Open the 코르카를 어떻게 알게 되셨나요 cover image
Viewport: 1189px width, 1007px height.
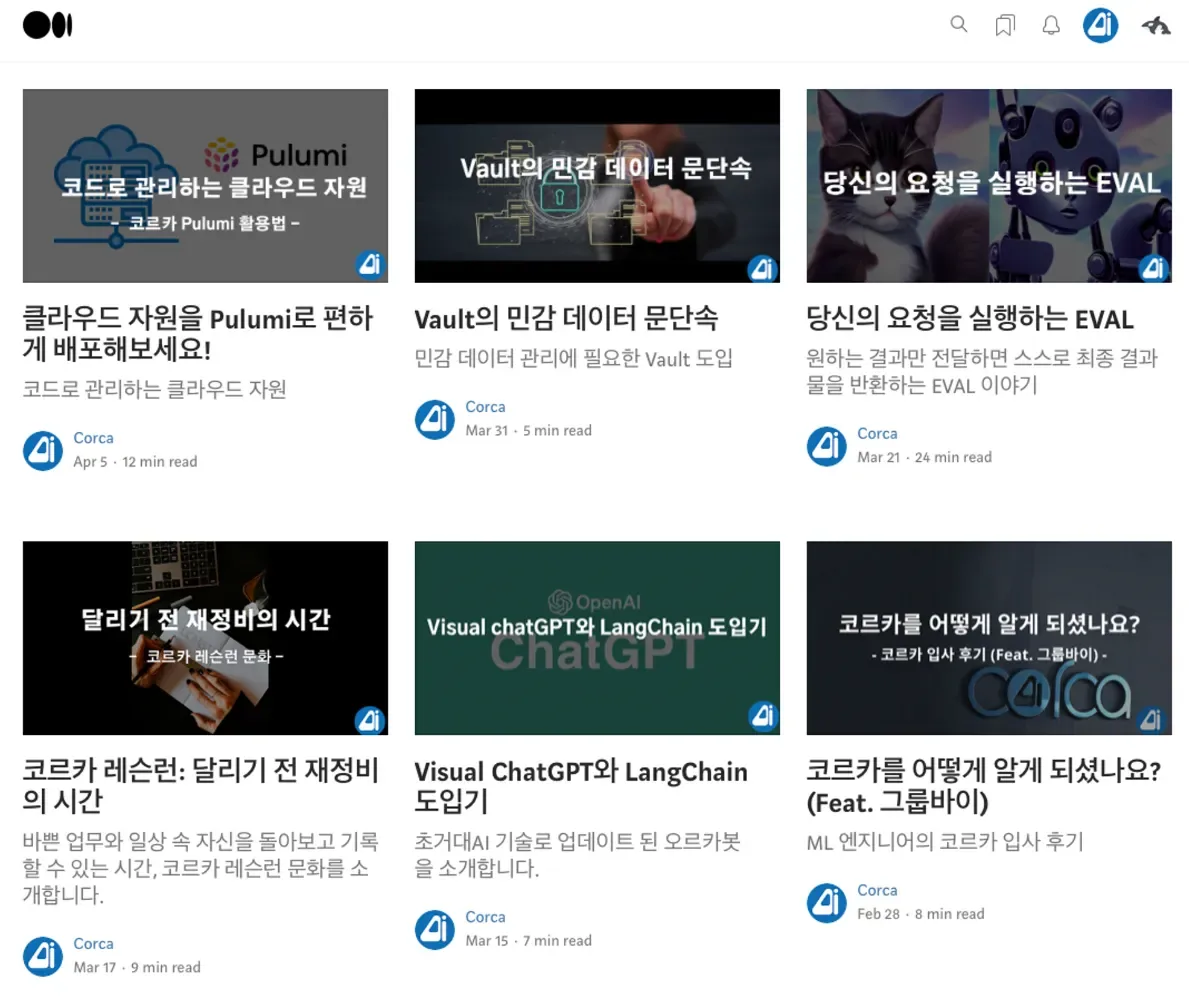[990, 638]
